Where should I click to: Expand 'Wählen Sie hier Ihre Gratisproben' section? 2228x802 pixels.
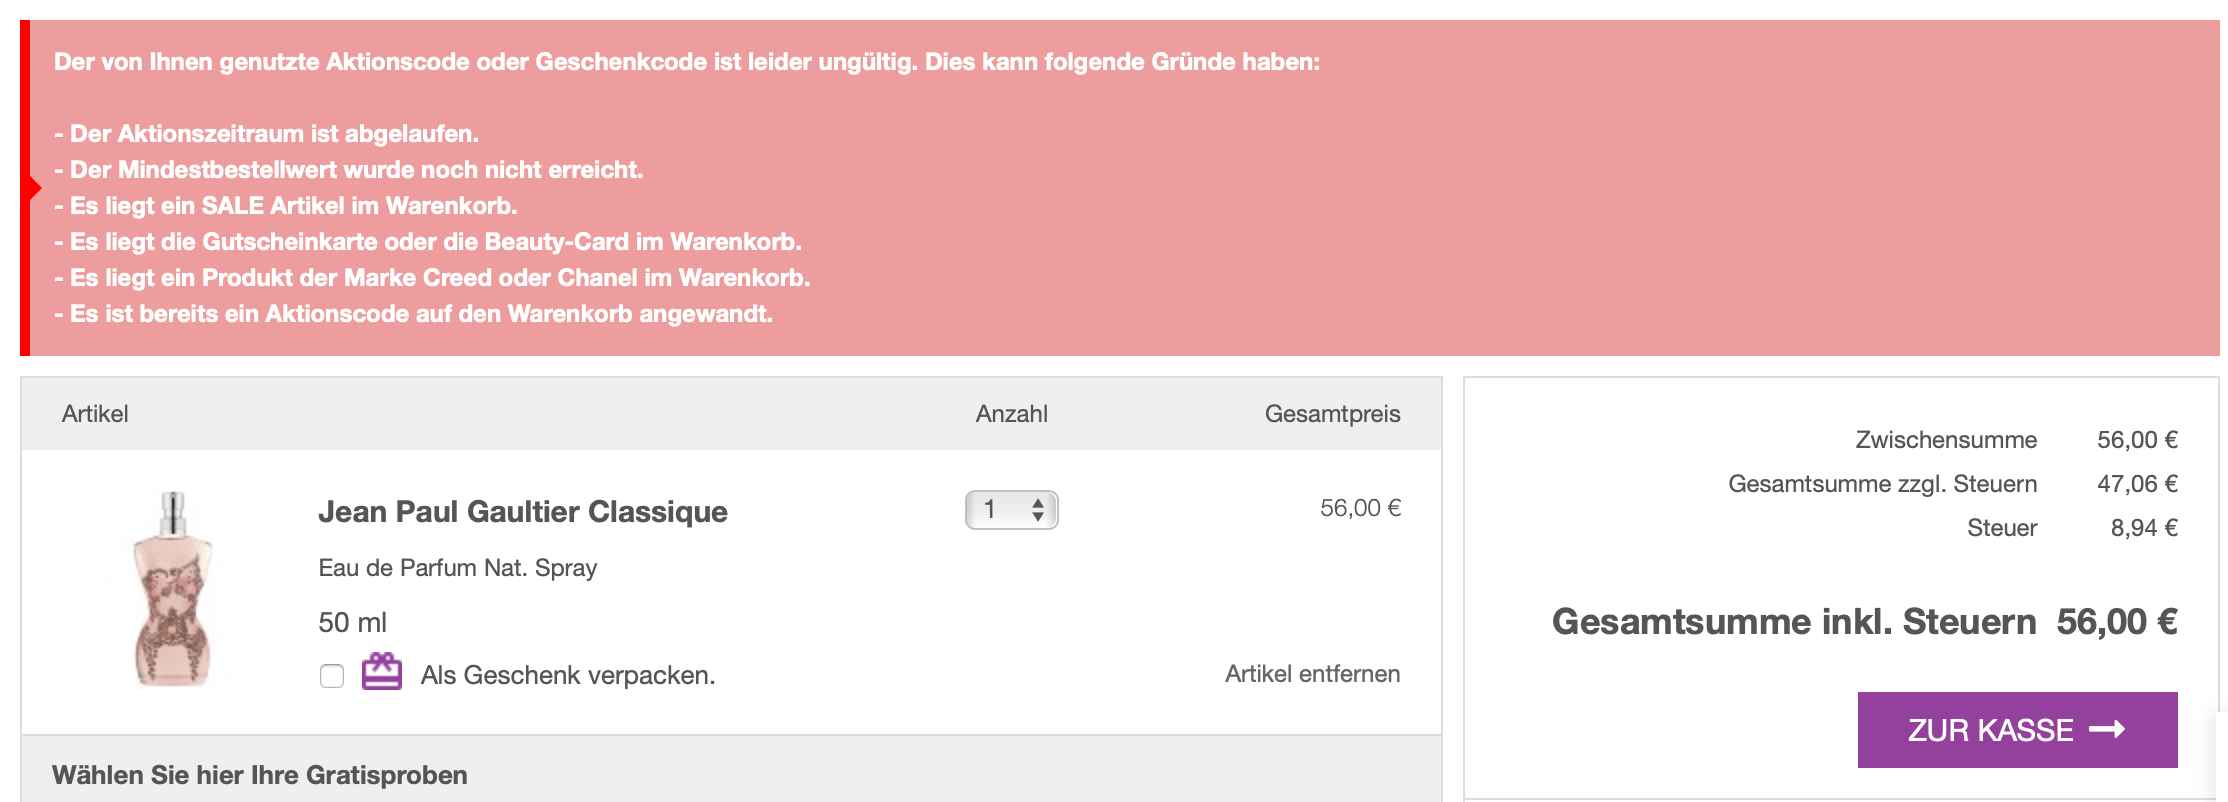click(260, 775)
